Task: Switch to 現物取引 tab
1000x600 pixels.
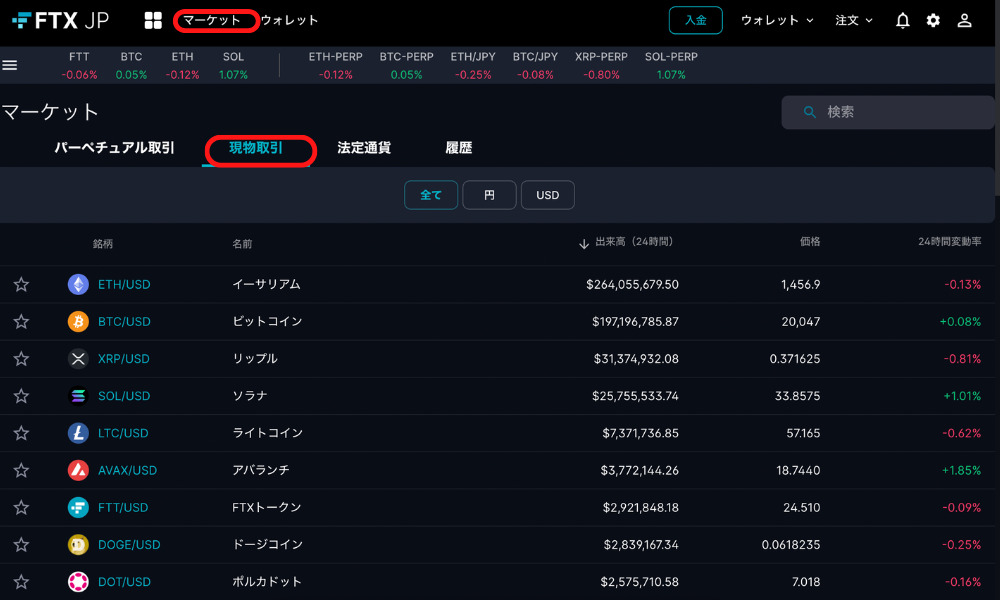Action: 256,148
